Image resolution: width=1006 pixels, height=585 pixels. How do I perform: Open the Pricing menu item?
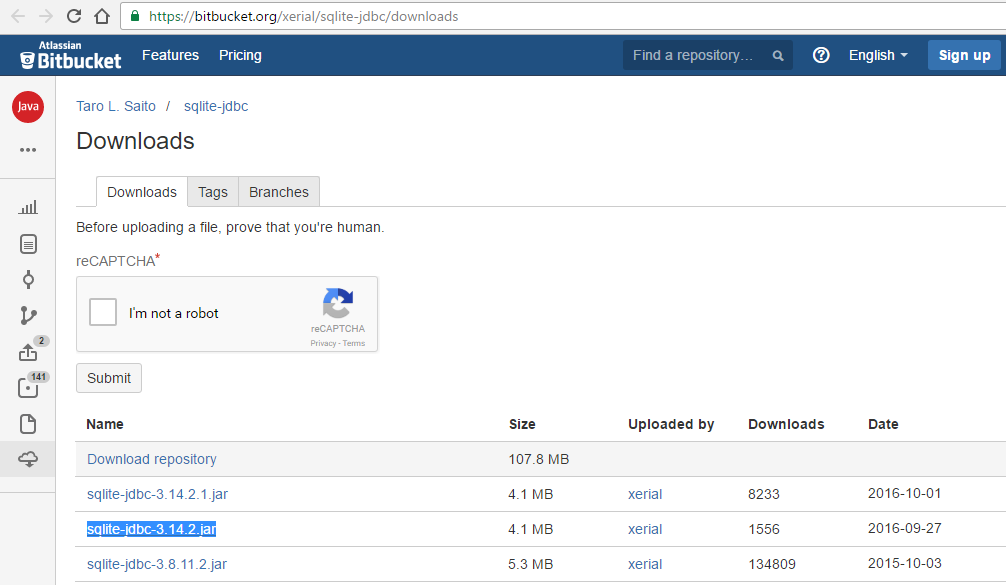(240, 55)
